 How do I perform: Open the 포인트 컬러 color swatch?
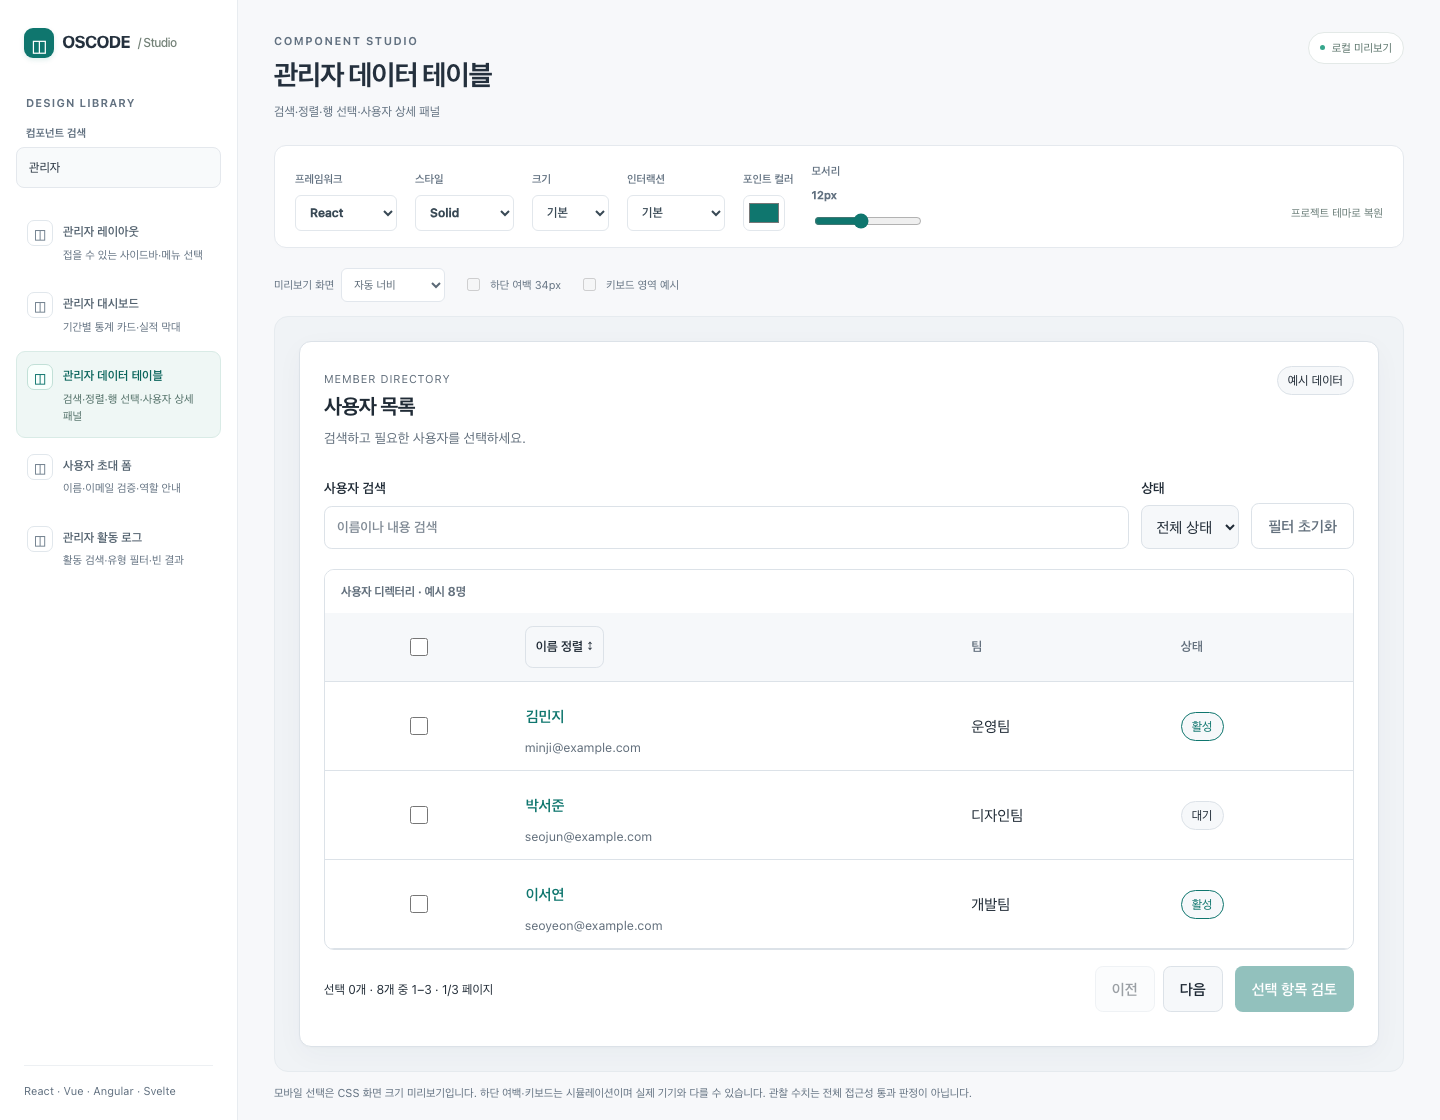click(x=764, y=213)
